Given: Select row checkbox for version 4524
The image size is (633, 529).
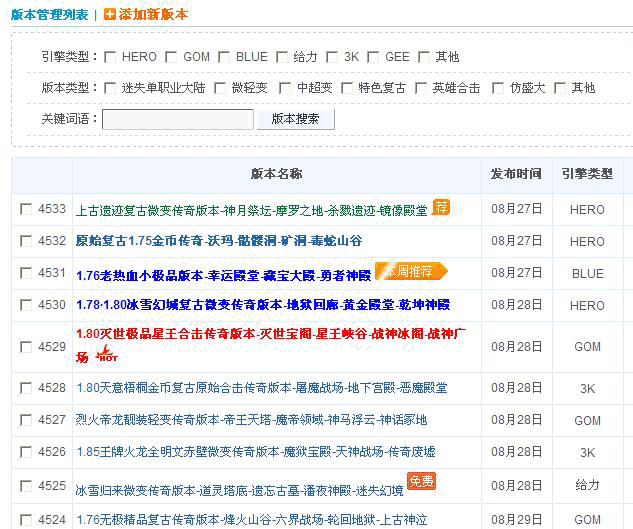Looking at the screenshot, I should 26,520.
